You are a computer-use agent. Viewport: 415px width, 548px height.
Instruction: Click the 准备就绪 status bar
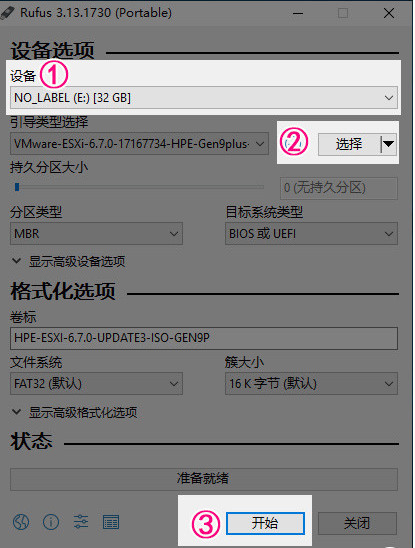[x=204, y=479]
